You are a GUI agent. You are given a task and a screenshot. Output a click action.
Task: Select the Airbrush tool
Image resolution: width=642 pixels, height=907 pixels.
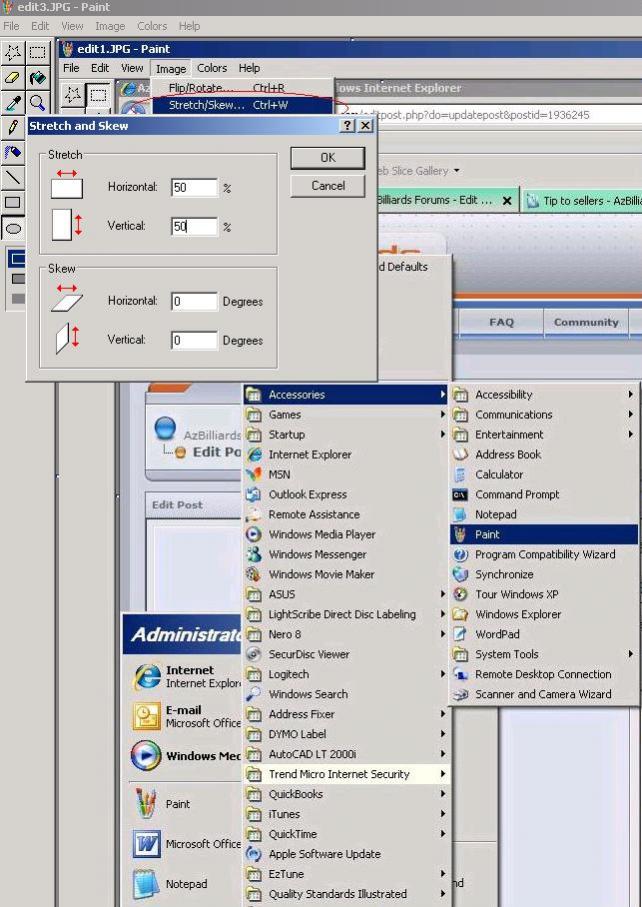pos(13,153)
